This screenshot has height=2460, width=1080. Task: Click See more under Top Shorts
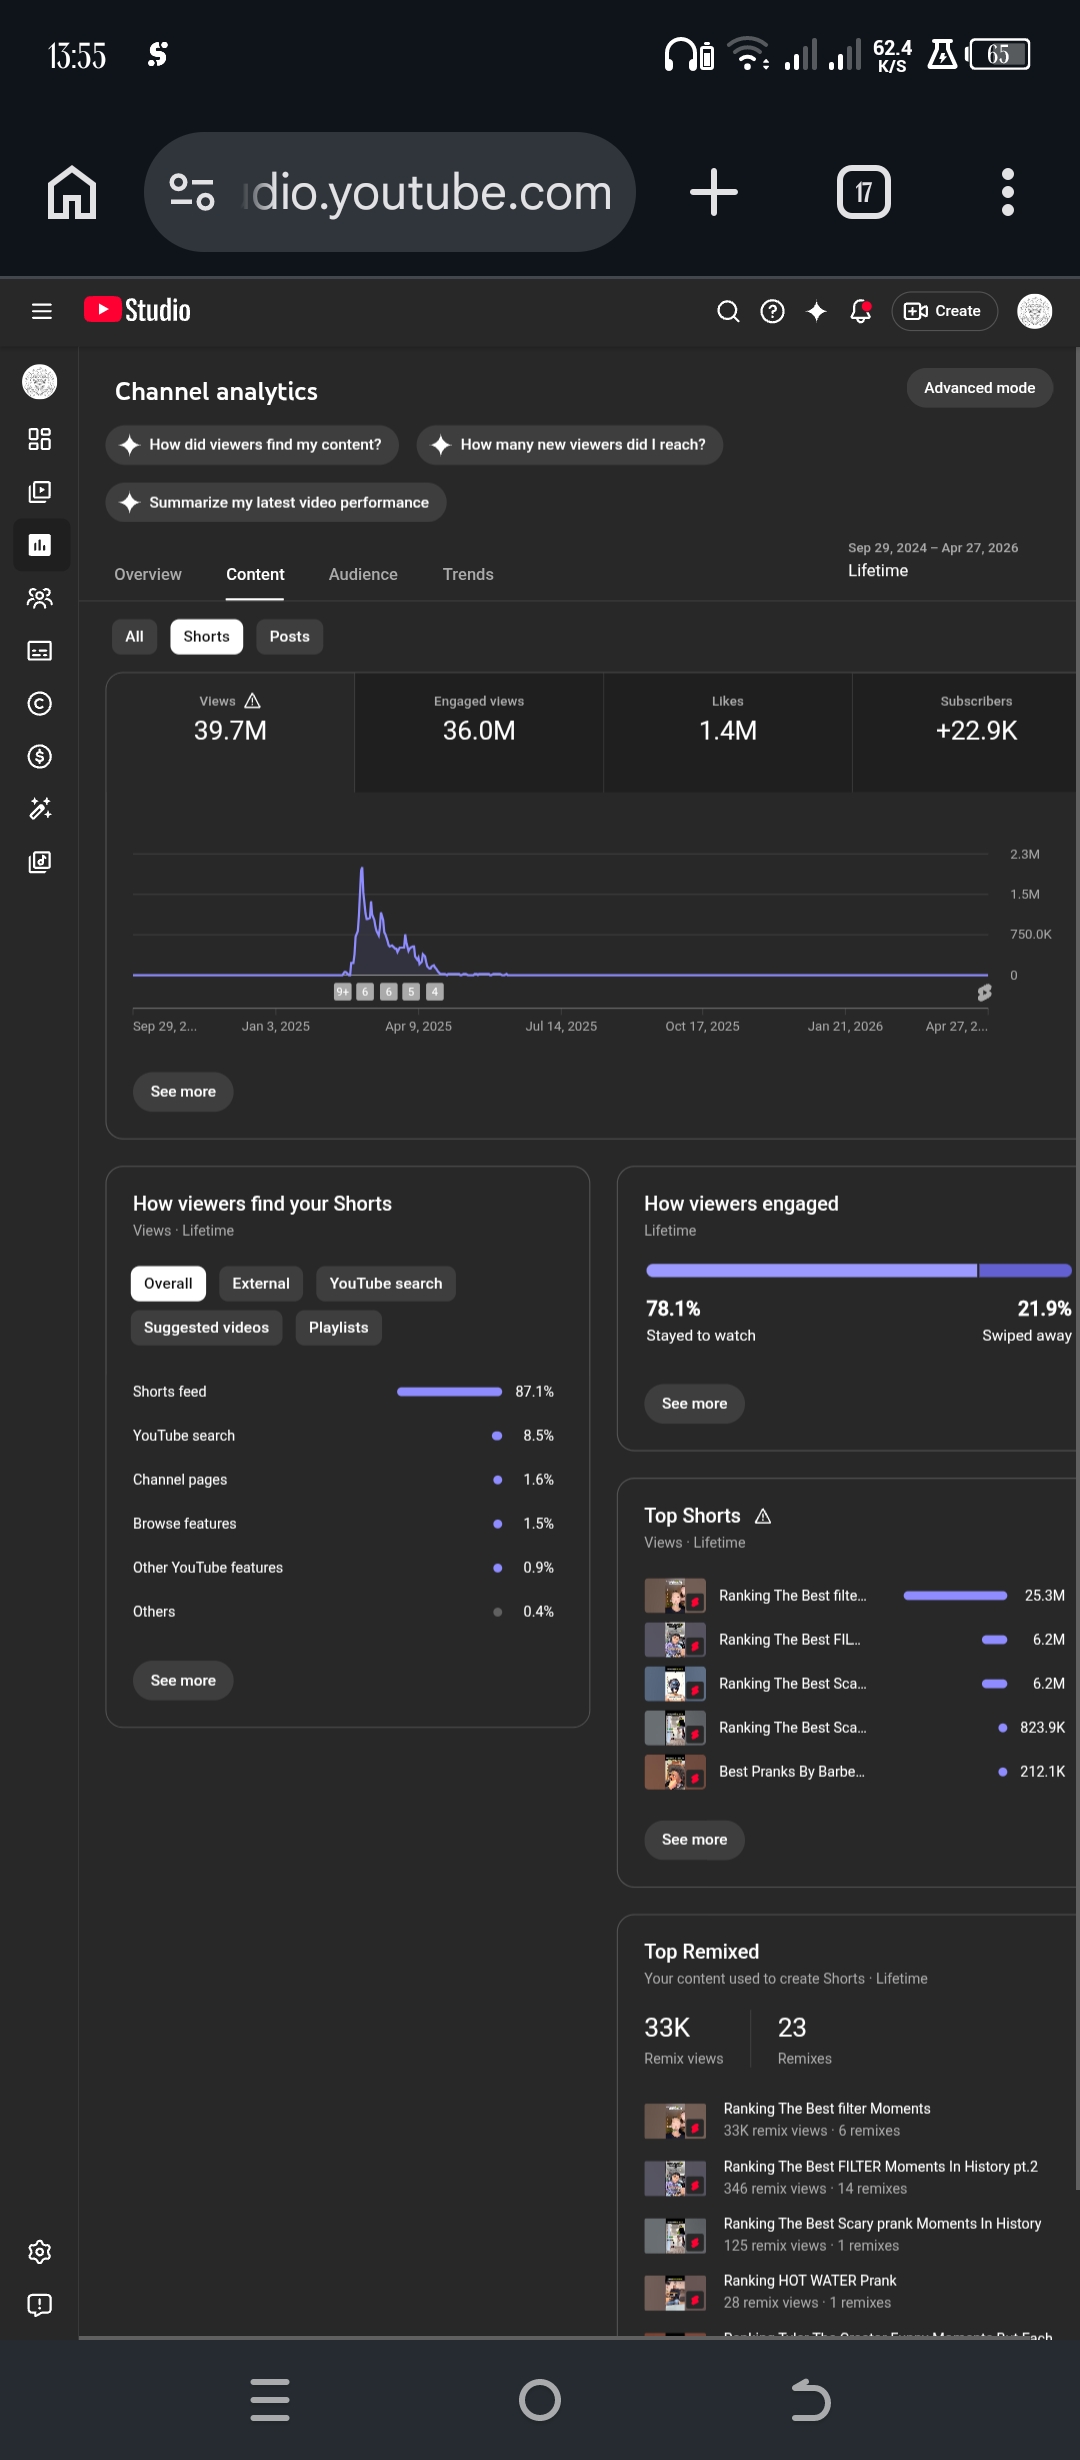[x=694, y=1839]
